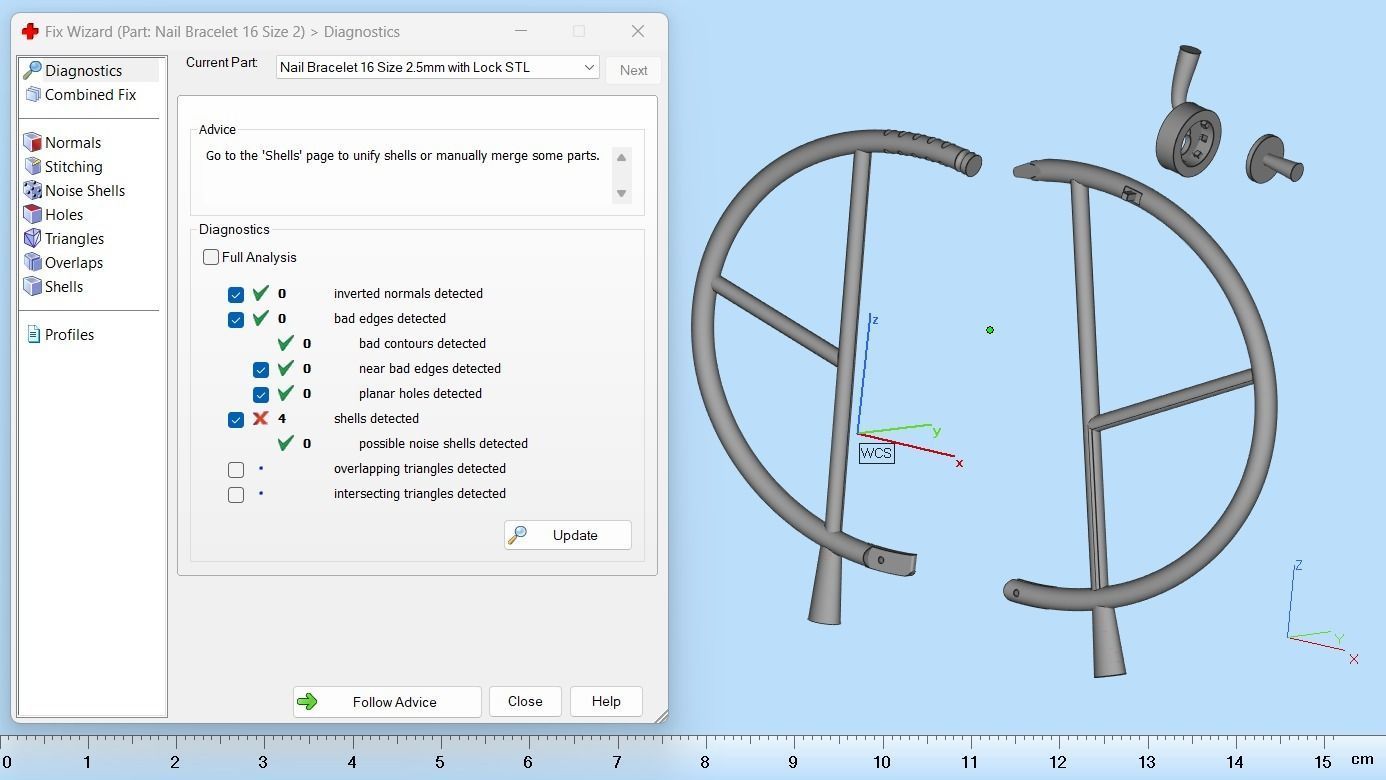Click the Profiles document icon
The image size is (1386, 780).
point(33,334)
